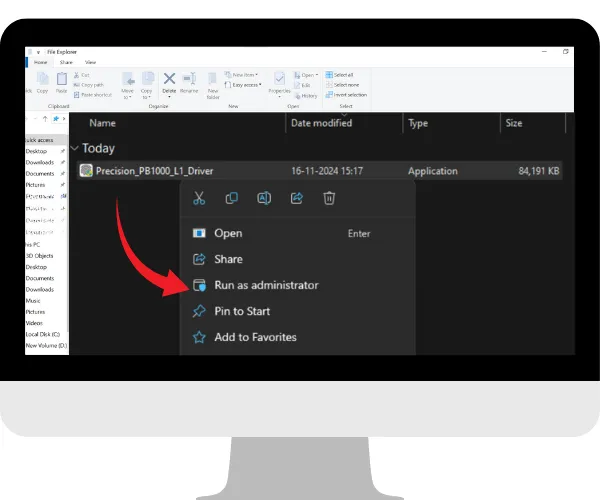Screen dimensions: 600x500
Task: Switch to the Home ribbon tab
Action: [x=41, y=62]
